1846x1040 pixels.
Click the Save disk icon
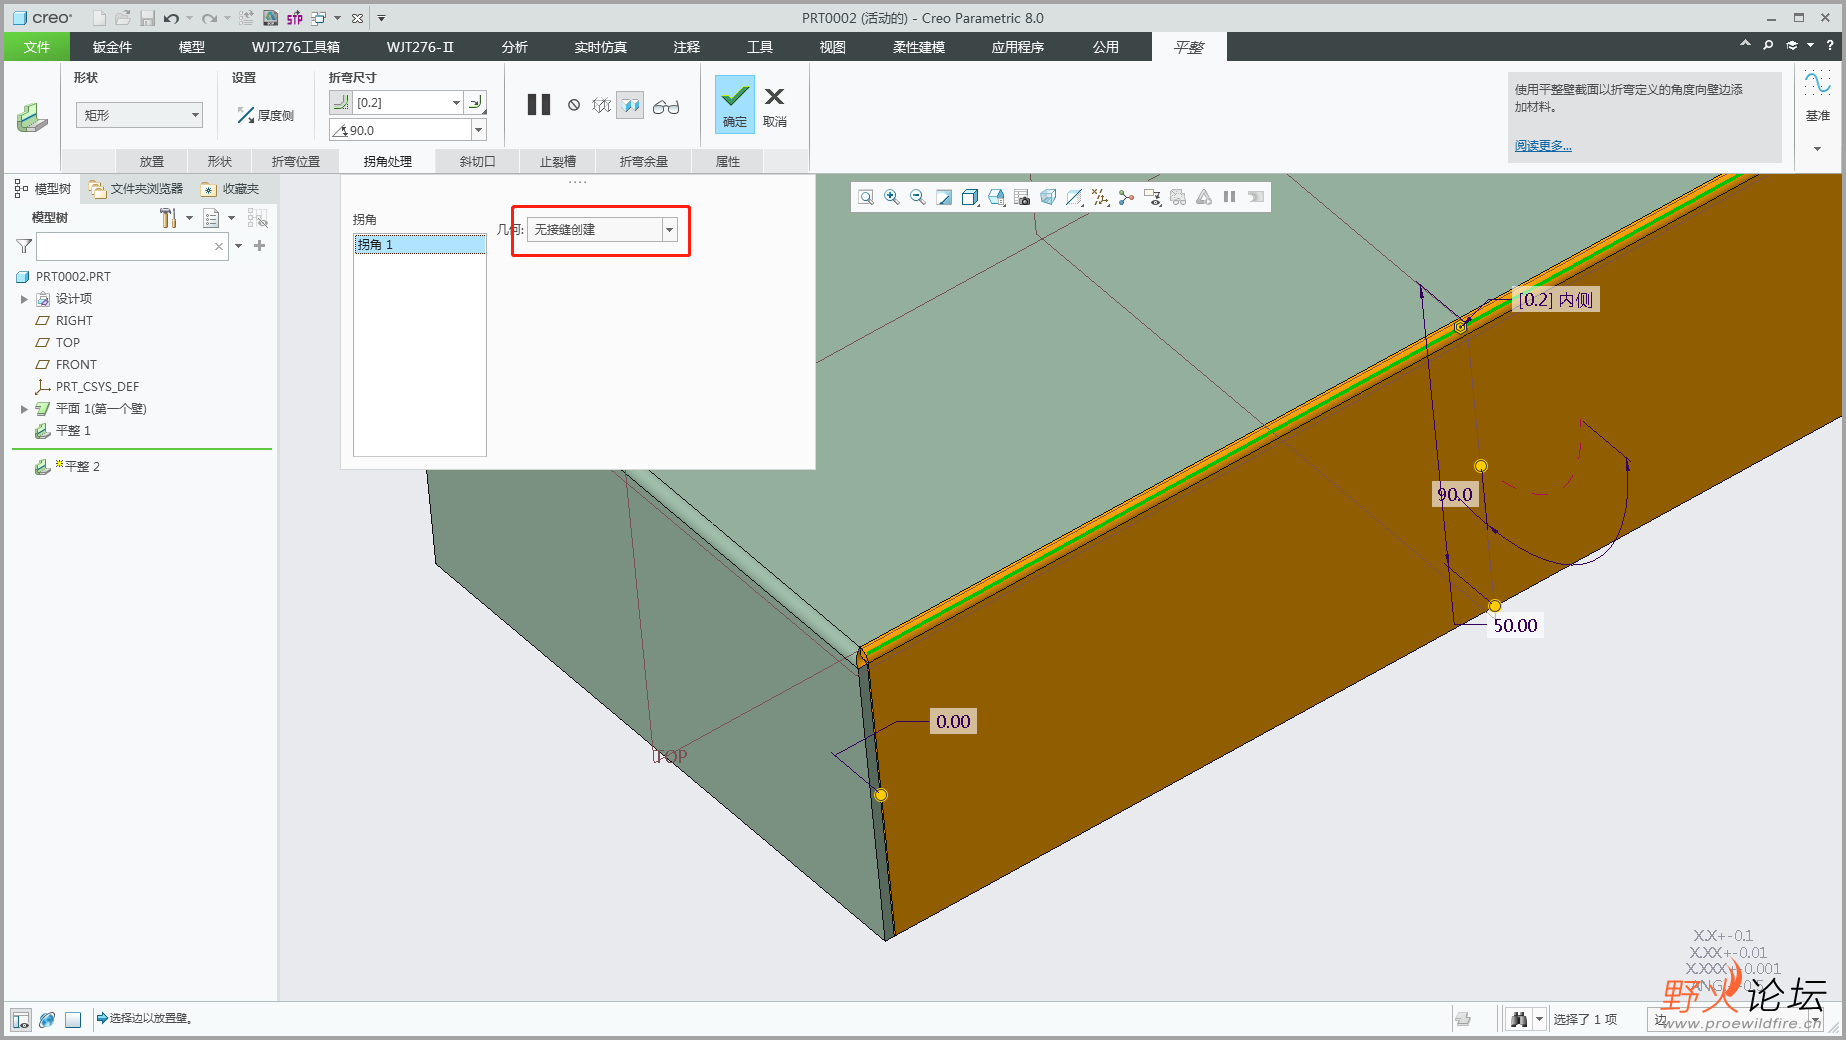pyautogui.click(x=147, y=18)
